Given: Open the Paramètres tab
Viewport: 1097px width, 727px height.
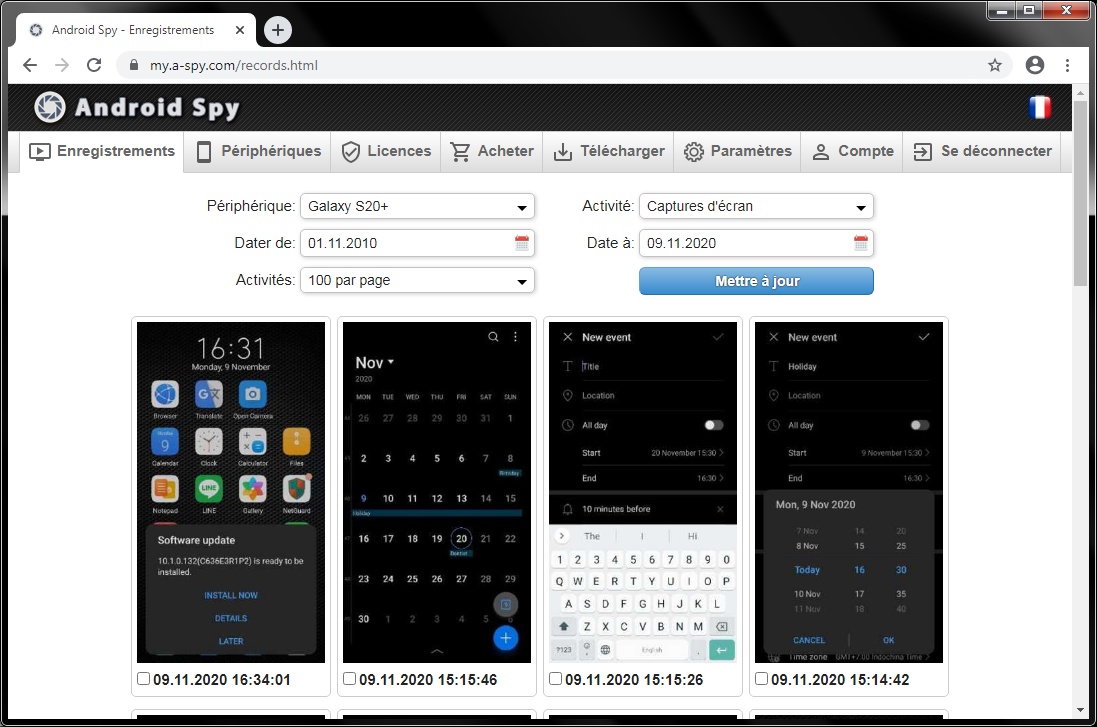Looking at the screenshot, I should (x=737, y=151).
